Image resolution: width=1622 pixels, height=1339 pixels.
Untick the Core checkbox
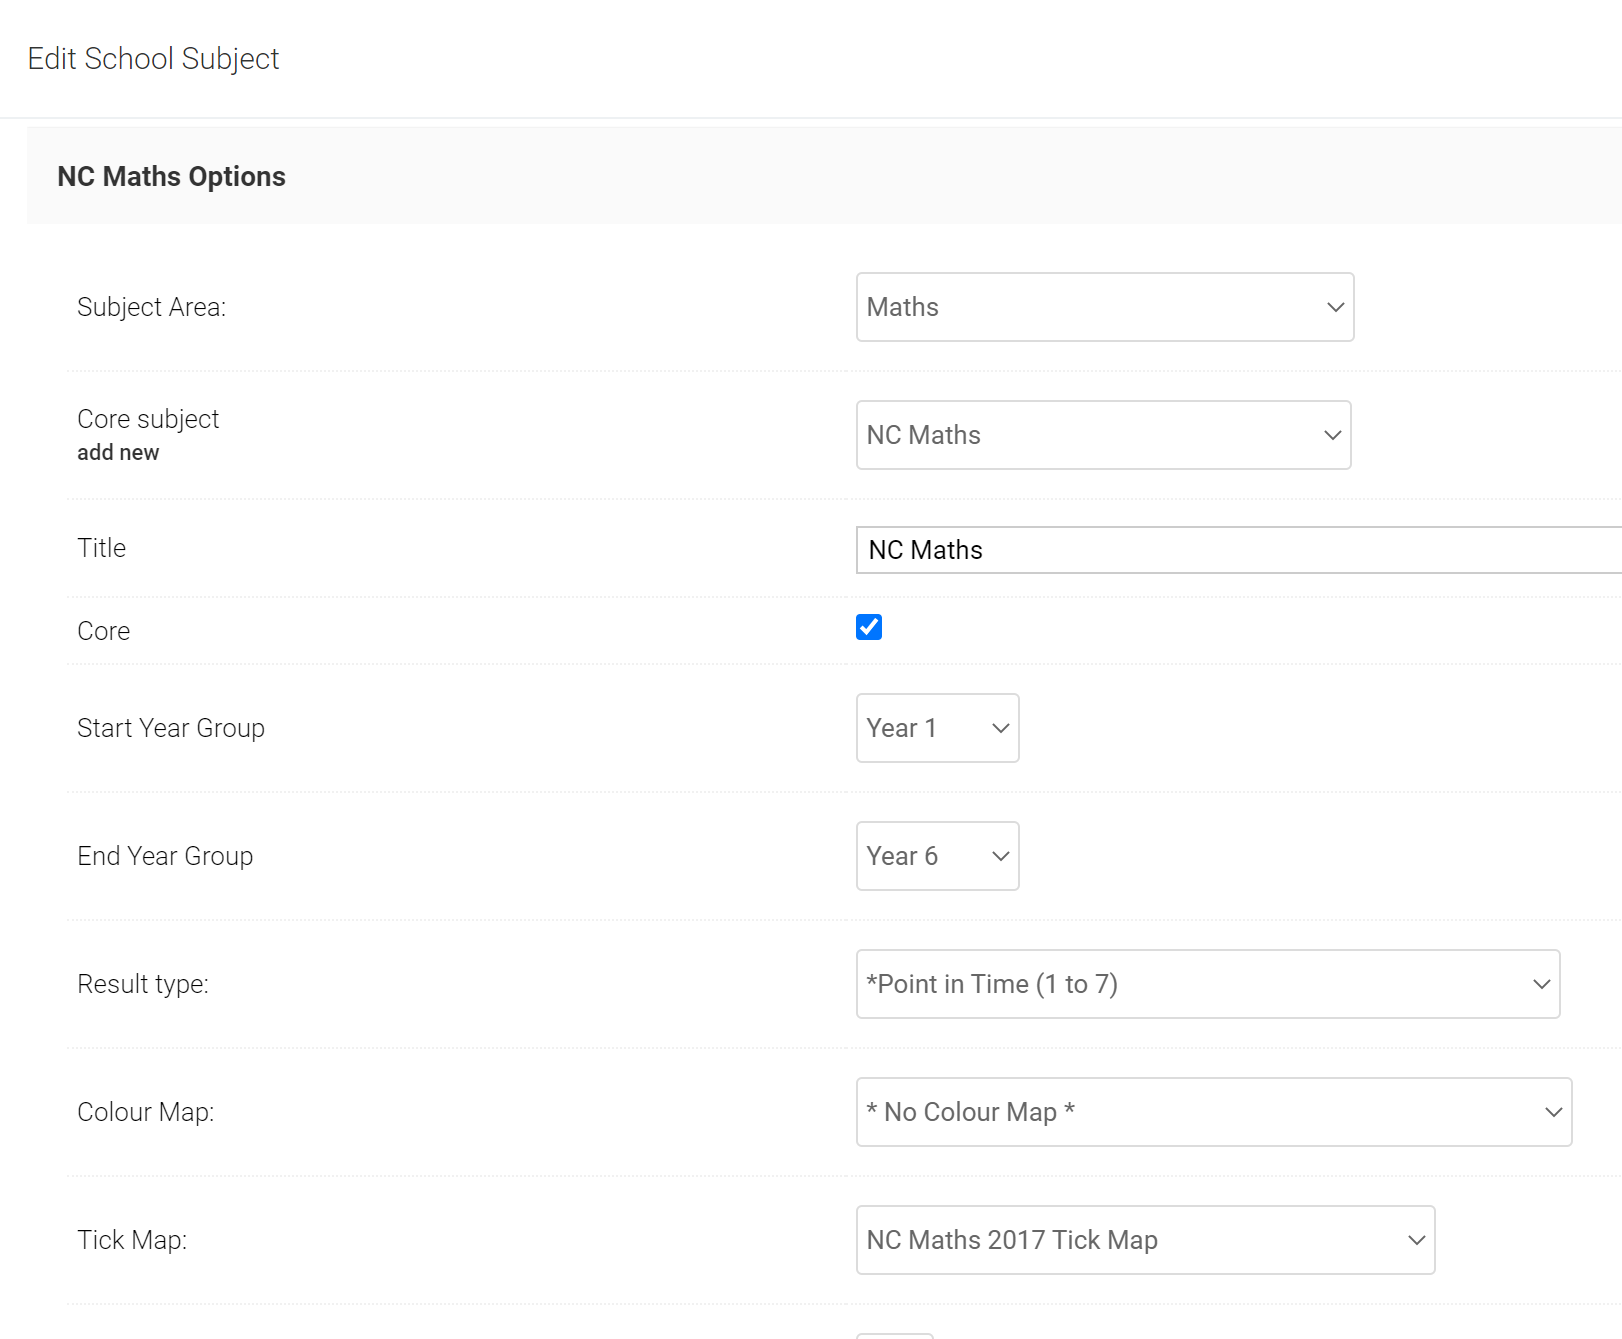tap(869, 627)
